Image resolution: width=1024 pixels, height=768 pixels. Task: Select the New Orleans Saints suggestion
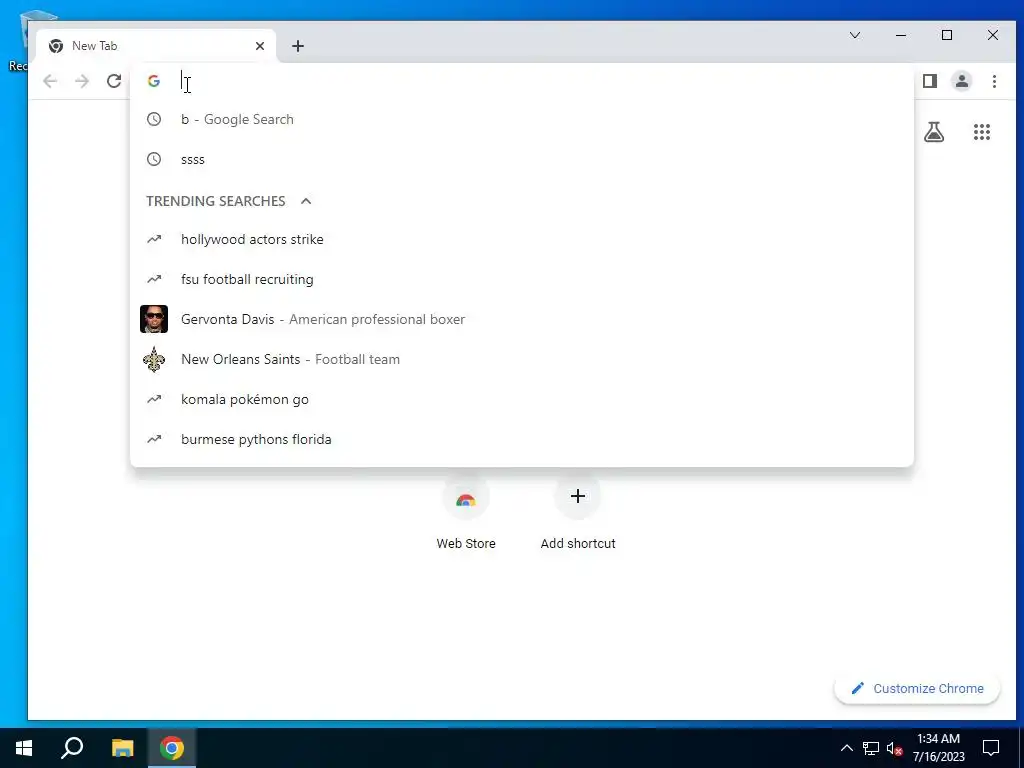click(522, 359)
